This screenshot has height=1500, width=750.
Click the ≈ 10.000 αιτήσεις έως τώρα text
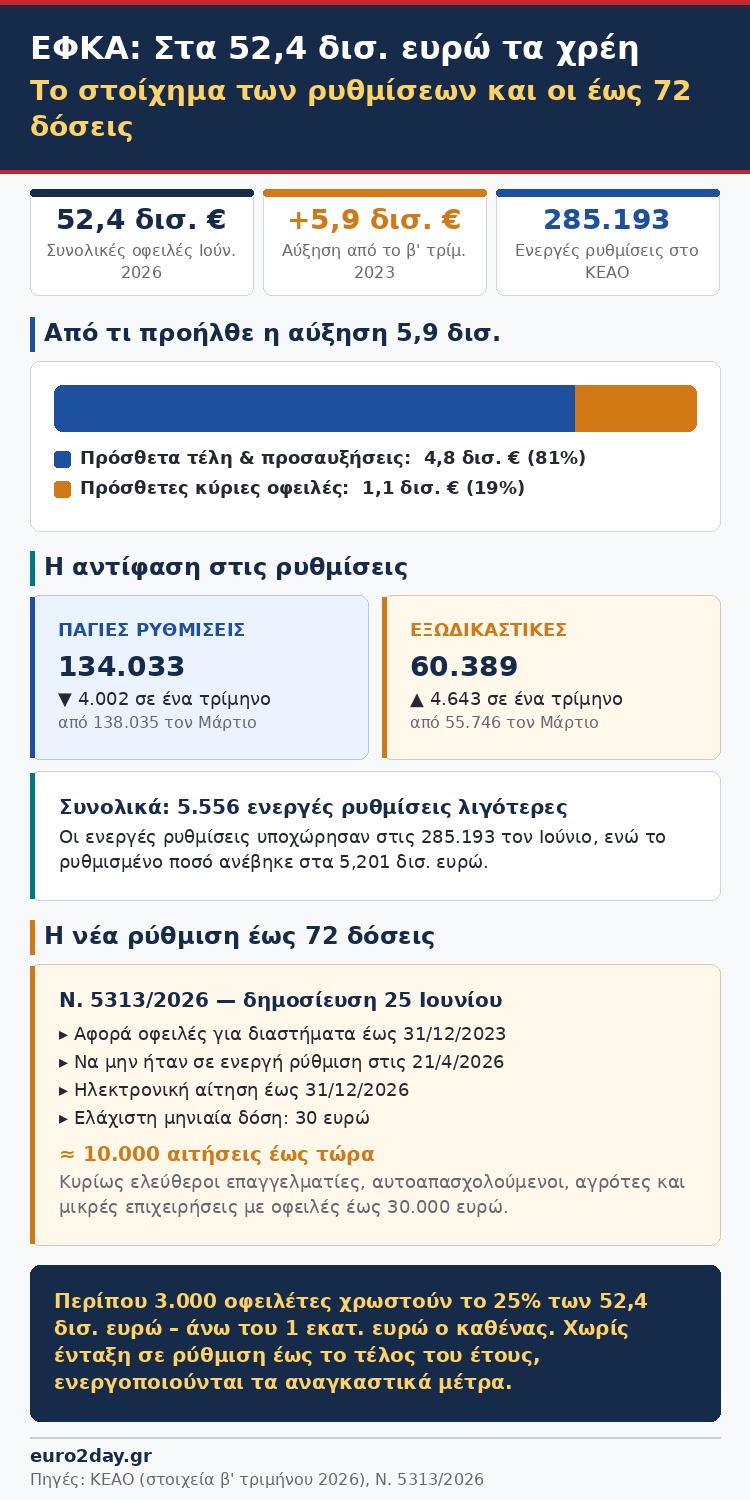coord(217,1154)
